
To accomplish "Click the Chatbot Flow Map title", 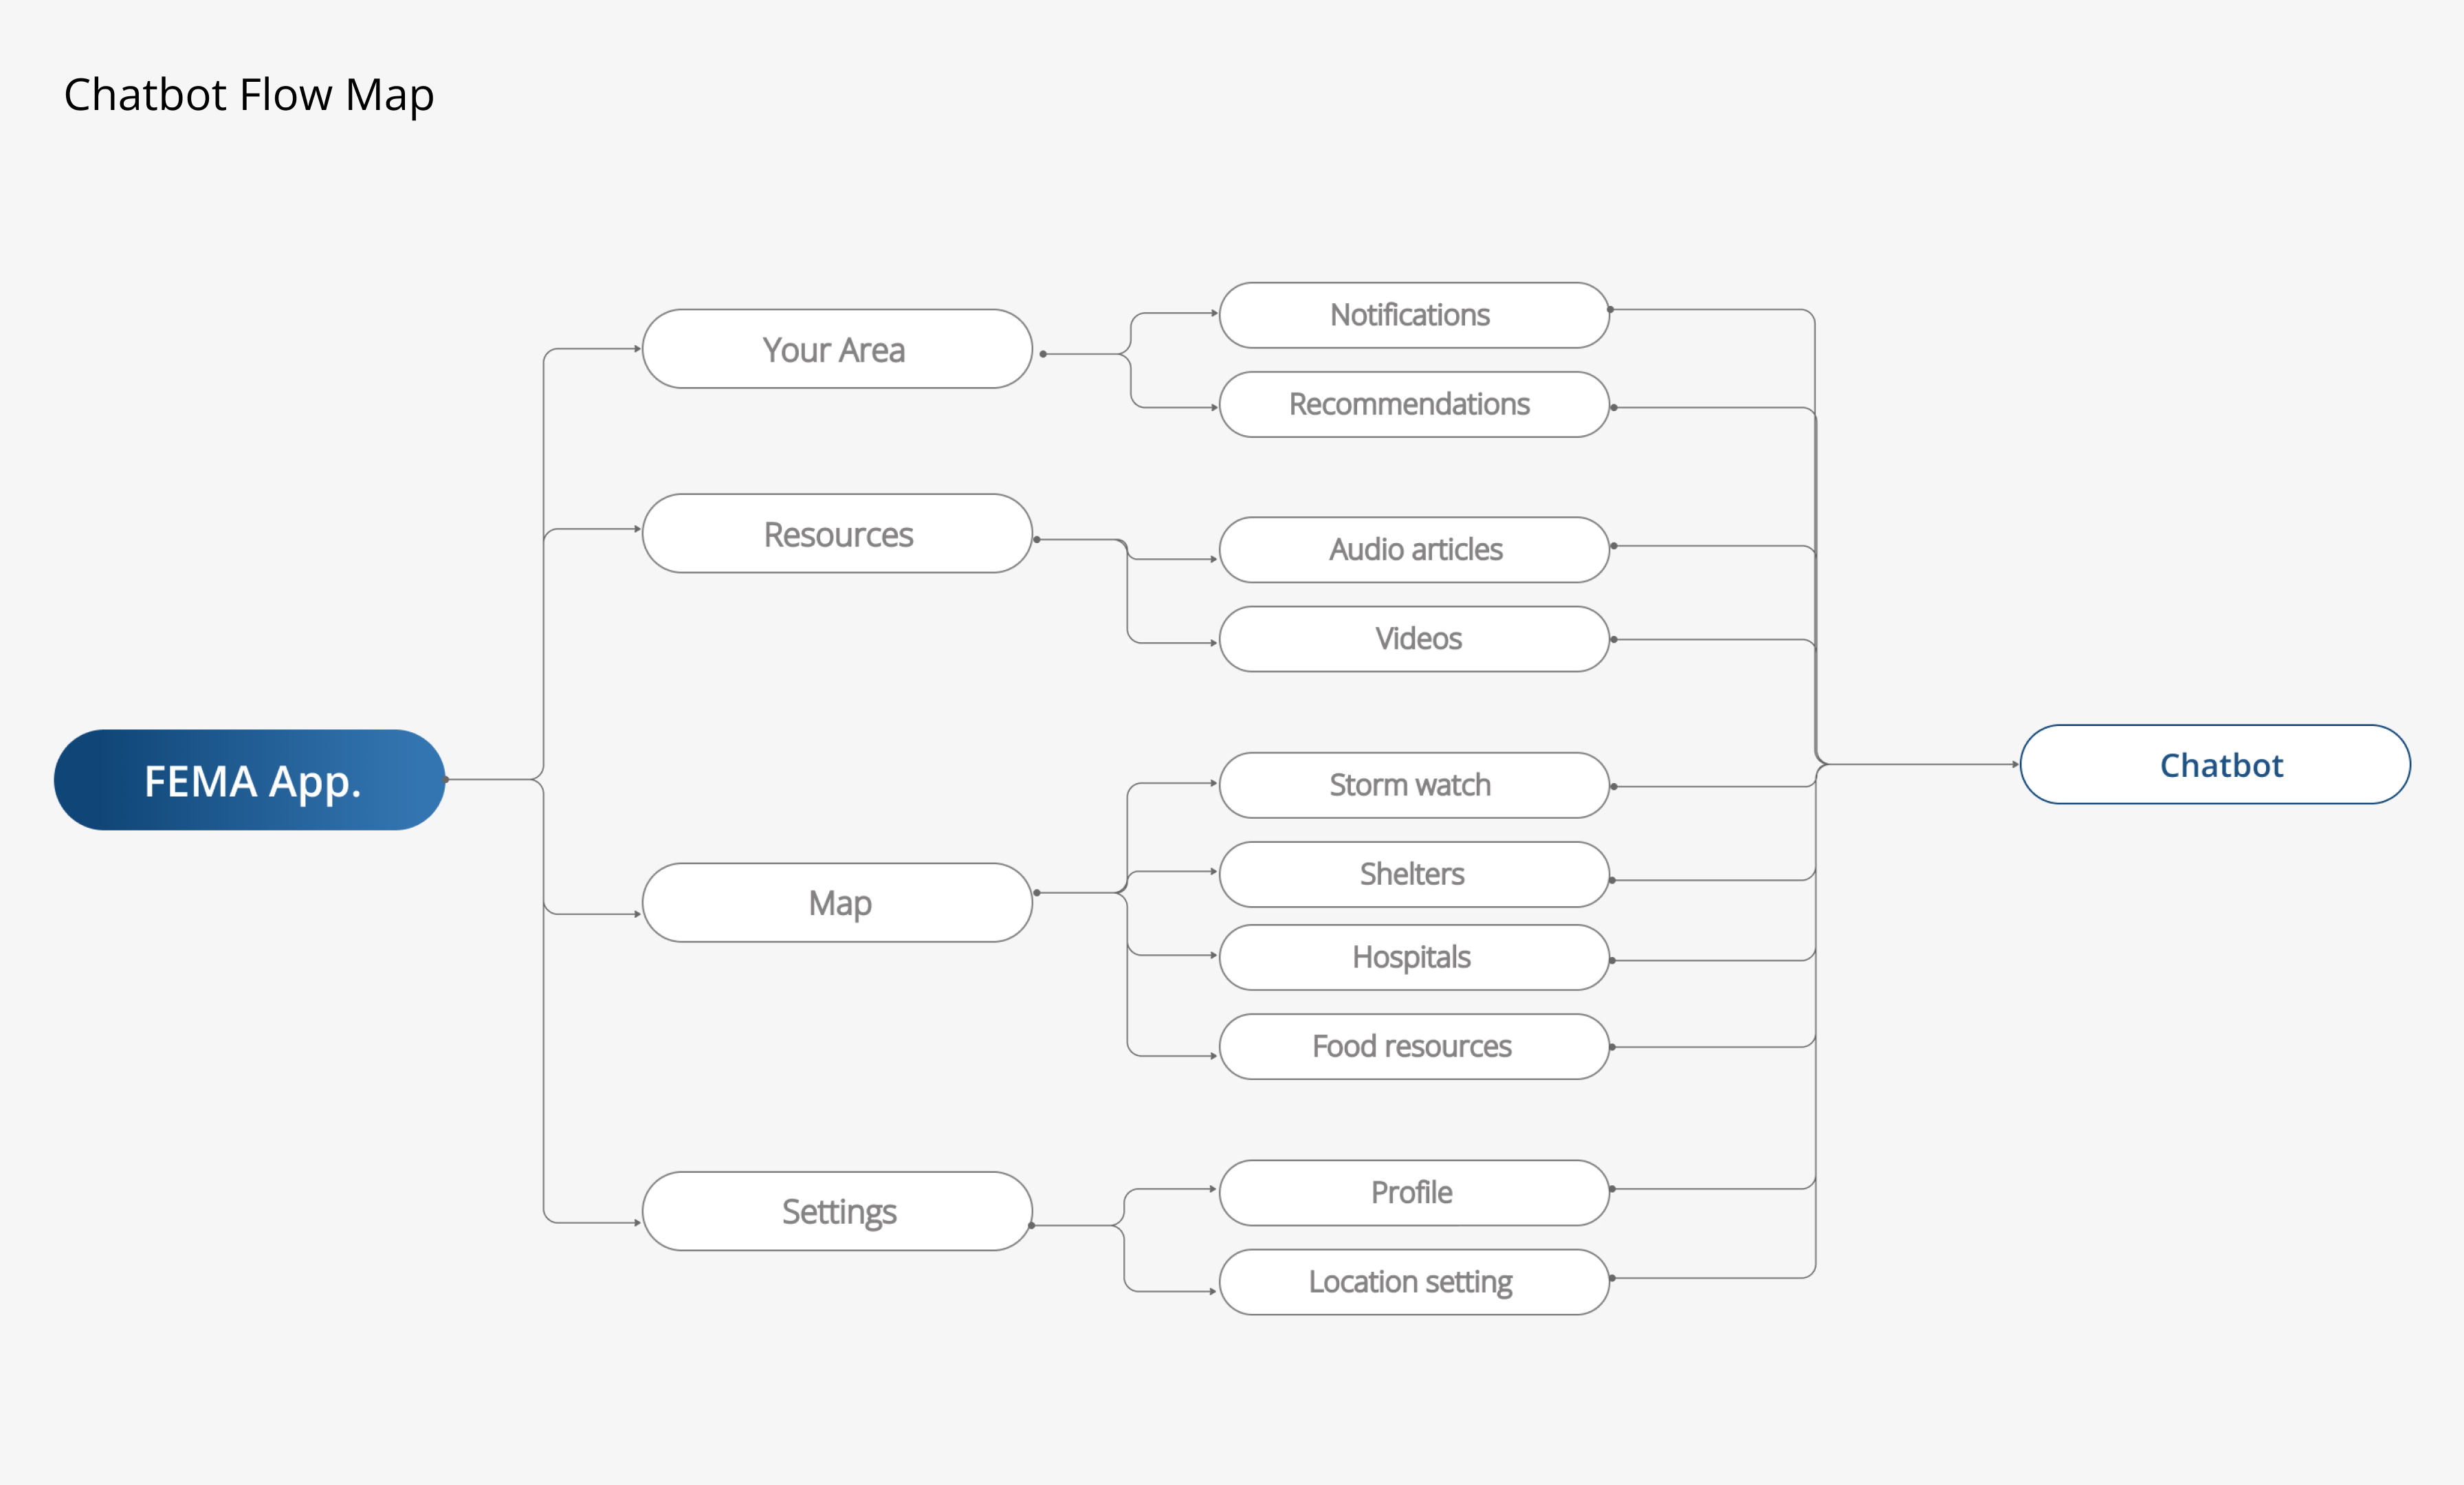I will pos(249,95).
